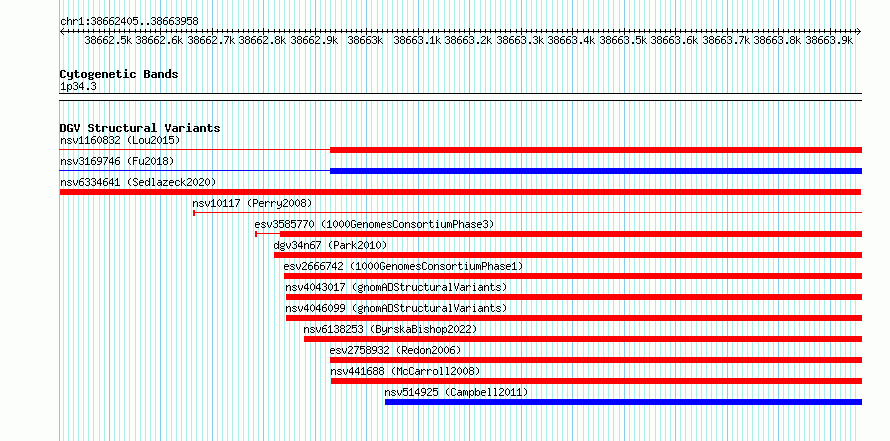Open esv2666742 (1000GenomesConsortiumPhase1) entry
Screen dimensions: 890x441
pos(403,266)
